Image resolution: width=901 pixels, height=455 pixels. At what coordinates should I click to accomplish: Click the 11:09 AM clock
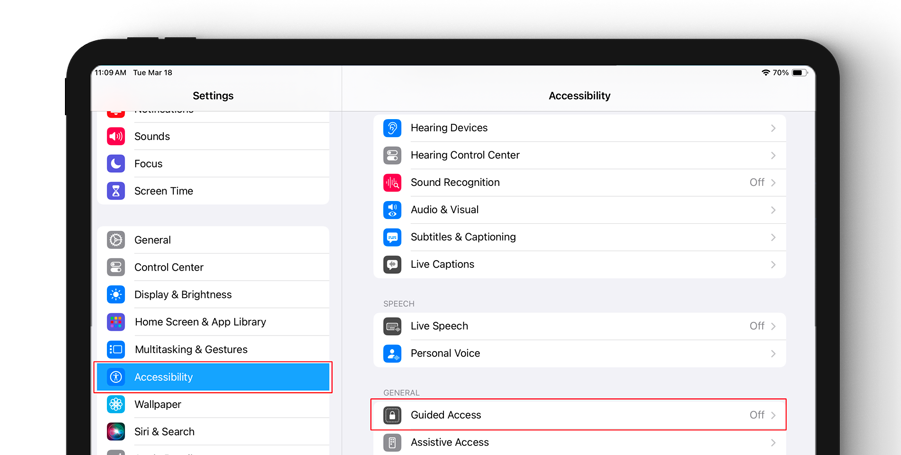(110, 72)
